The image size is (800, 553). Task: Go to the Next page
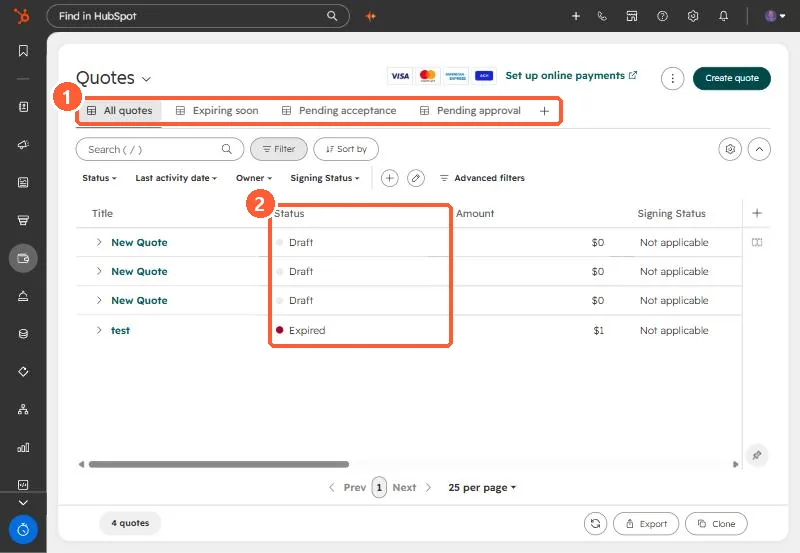coord(412,488)
